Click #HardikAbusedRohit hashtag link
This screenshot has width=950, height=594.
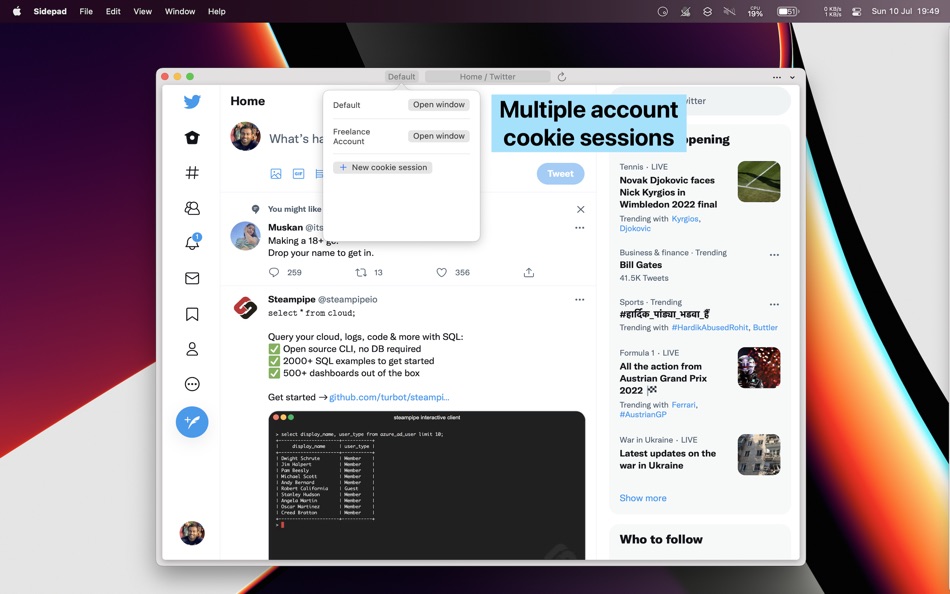coord(710,327)
